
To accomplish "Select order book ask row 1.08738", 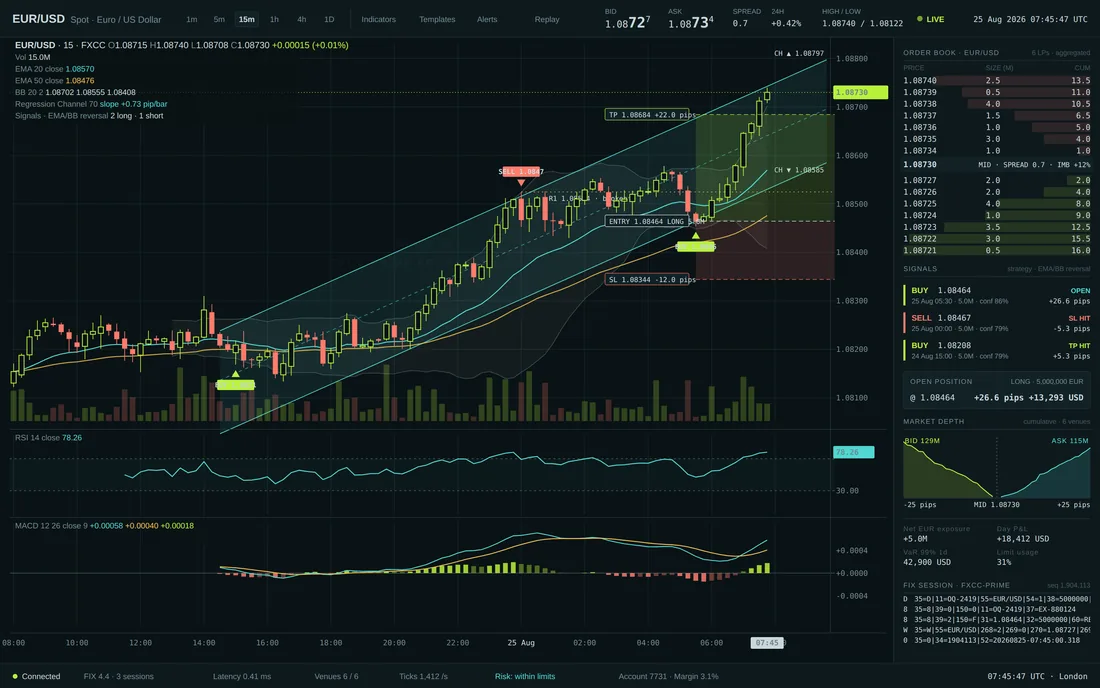I will point(996,104).
